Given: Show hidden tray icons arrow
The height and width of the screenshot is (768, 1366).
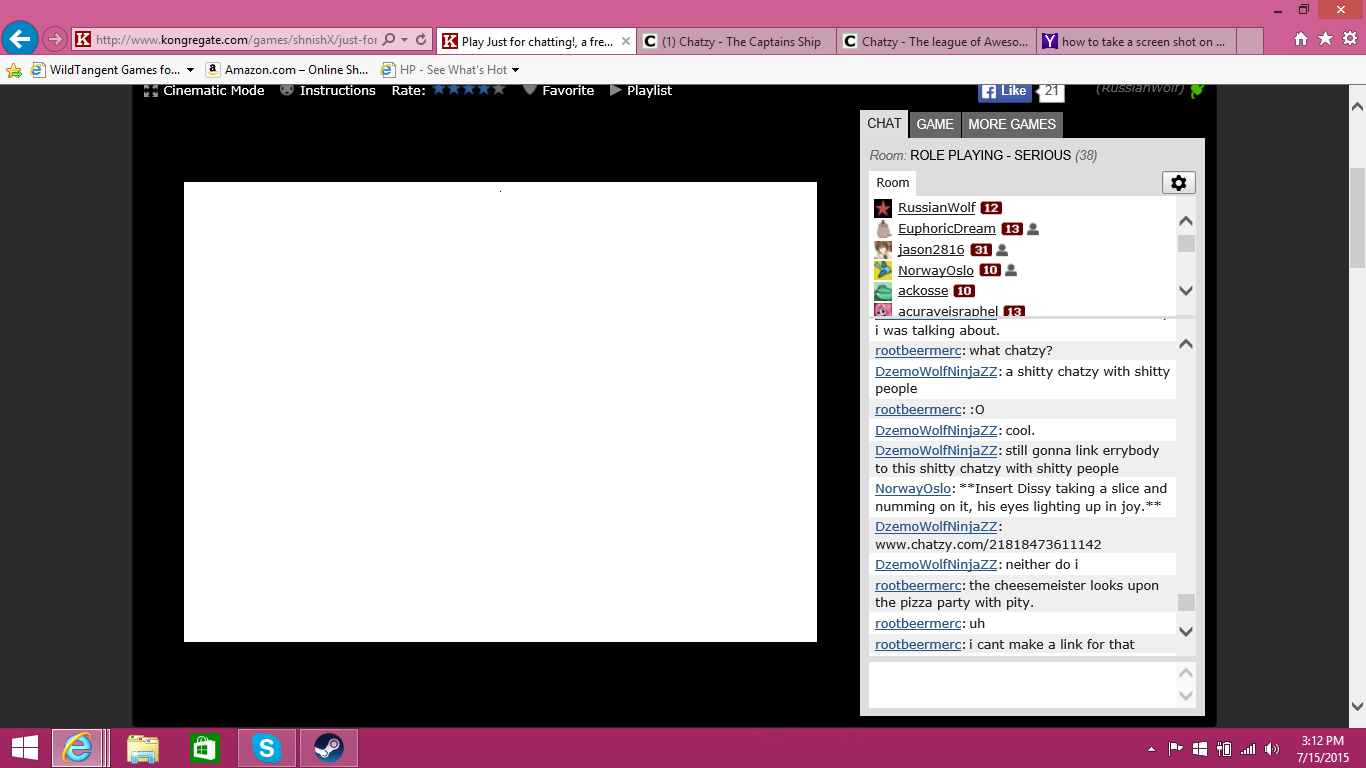Looking at the screenshot, I should [x=1153, y=749].
